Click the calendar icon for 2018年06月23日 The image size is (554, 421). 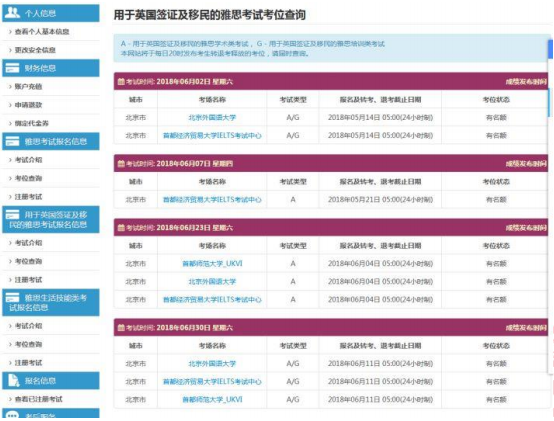pos(121,227)
